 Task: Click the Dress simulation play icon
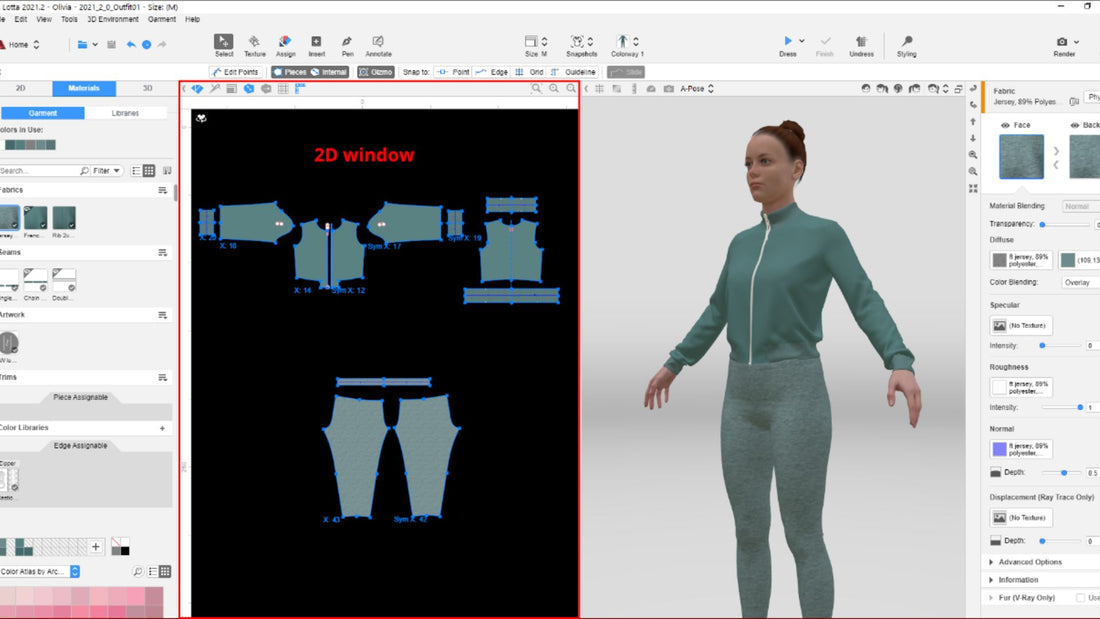tap(787, 42)
